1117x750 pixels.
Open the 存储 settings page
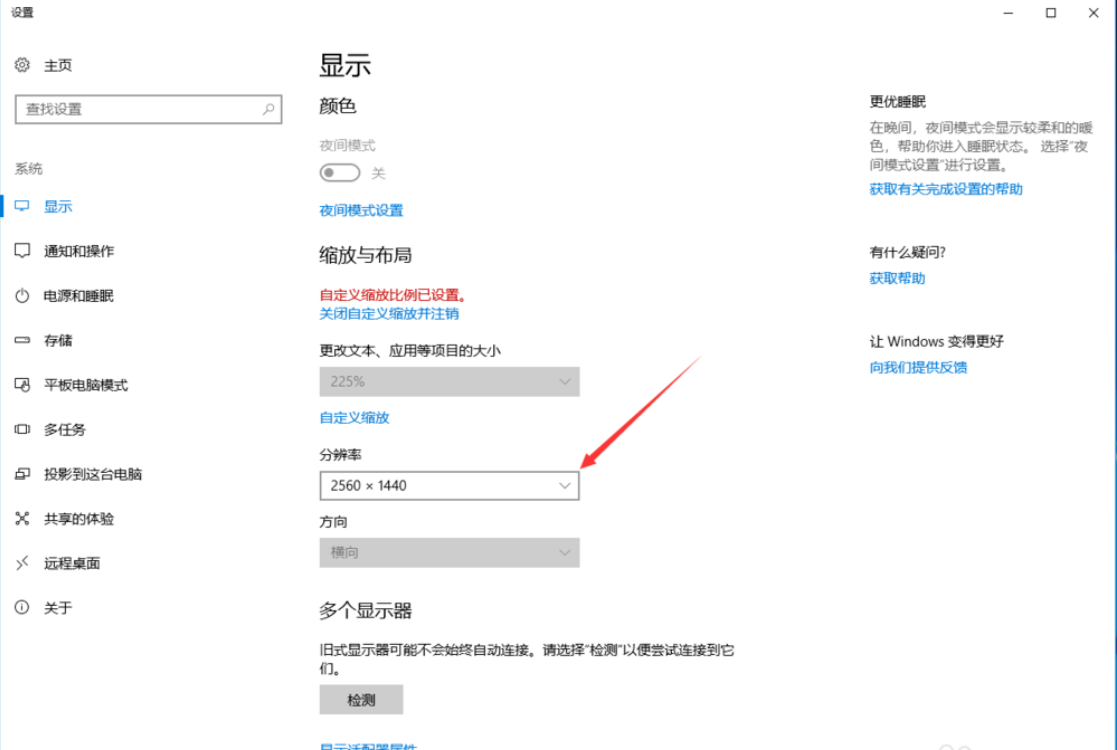pos(58,340)
